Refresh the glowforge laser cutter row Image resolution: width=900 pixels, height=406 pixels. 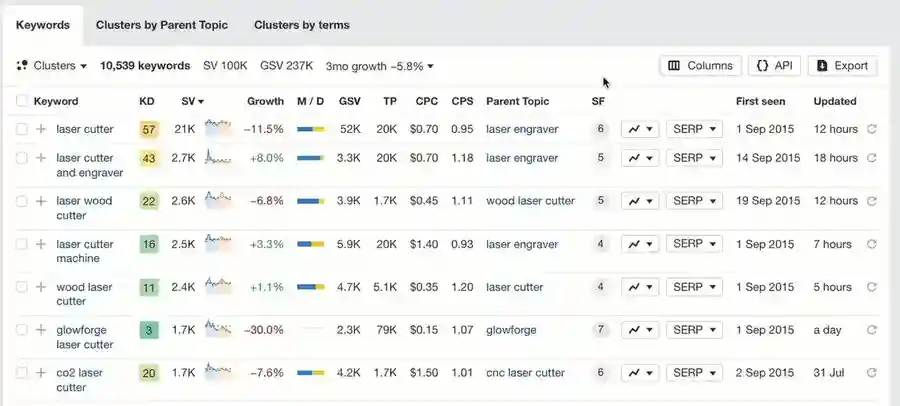871,330
